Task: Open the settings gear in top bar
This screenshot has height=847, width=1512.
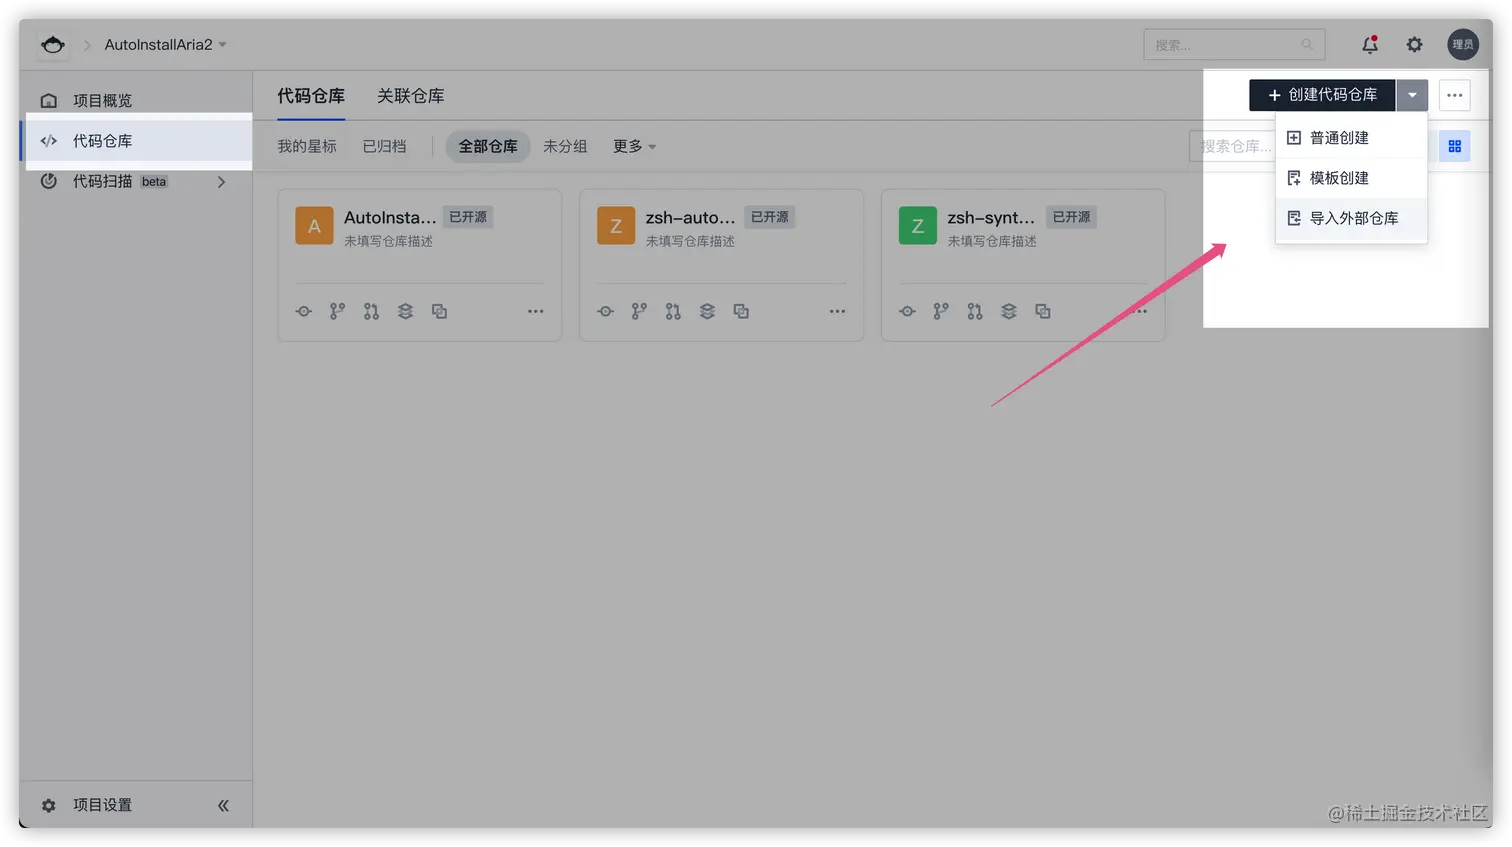Action: (x=1414, y=44)
